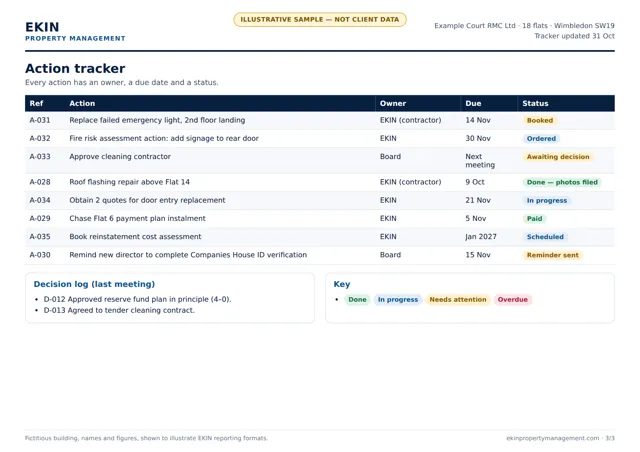Select ref 'A-032' cell

tap(40, 138)
